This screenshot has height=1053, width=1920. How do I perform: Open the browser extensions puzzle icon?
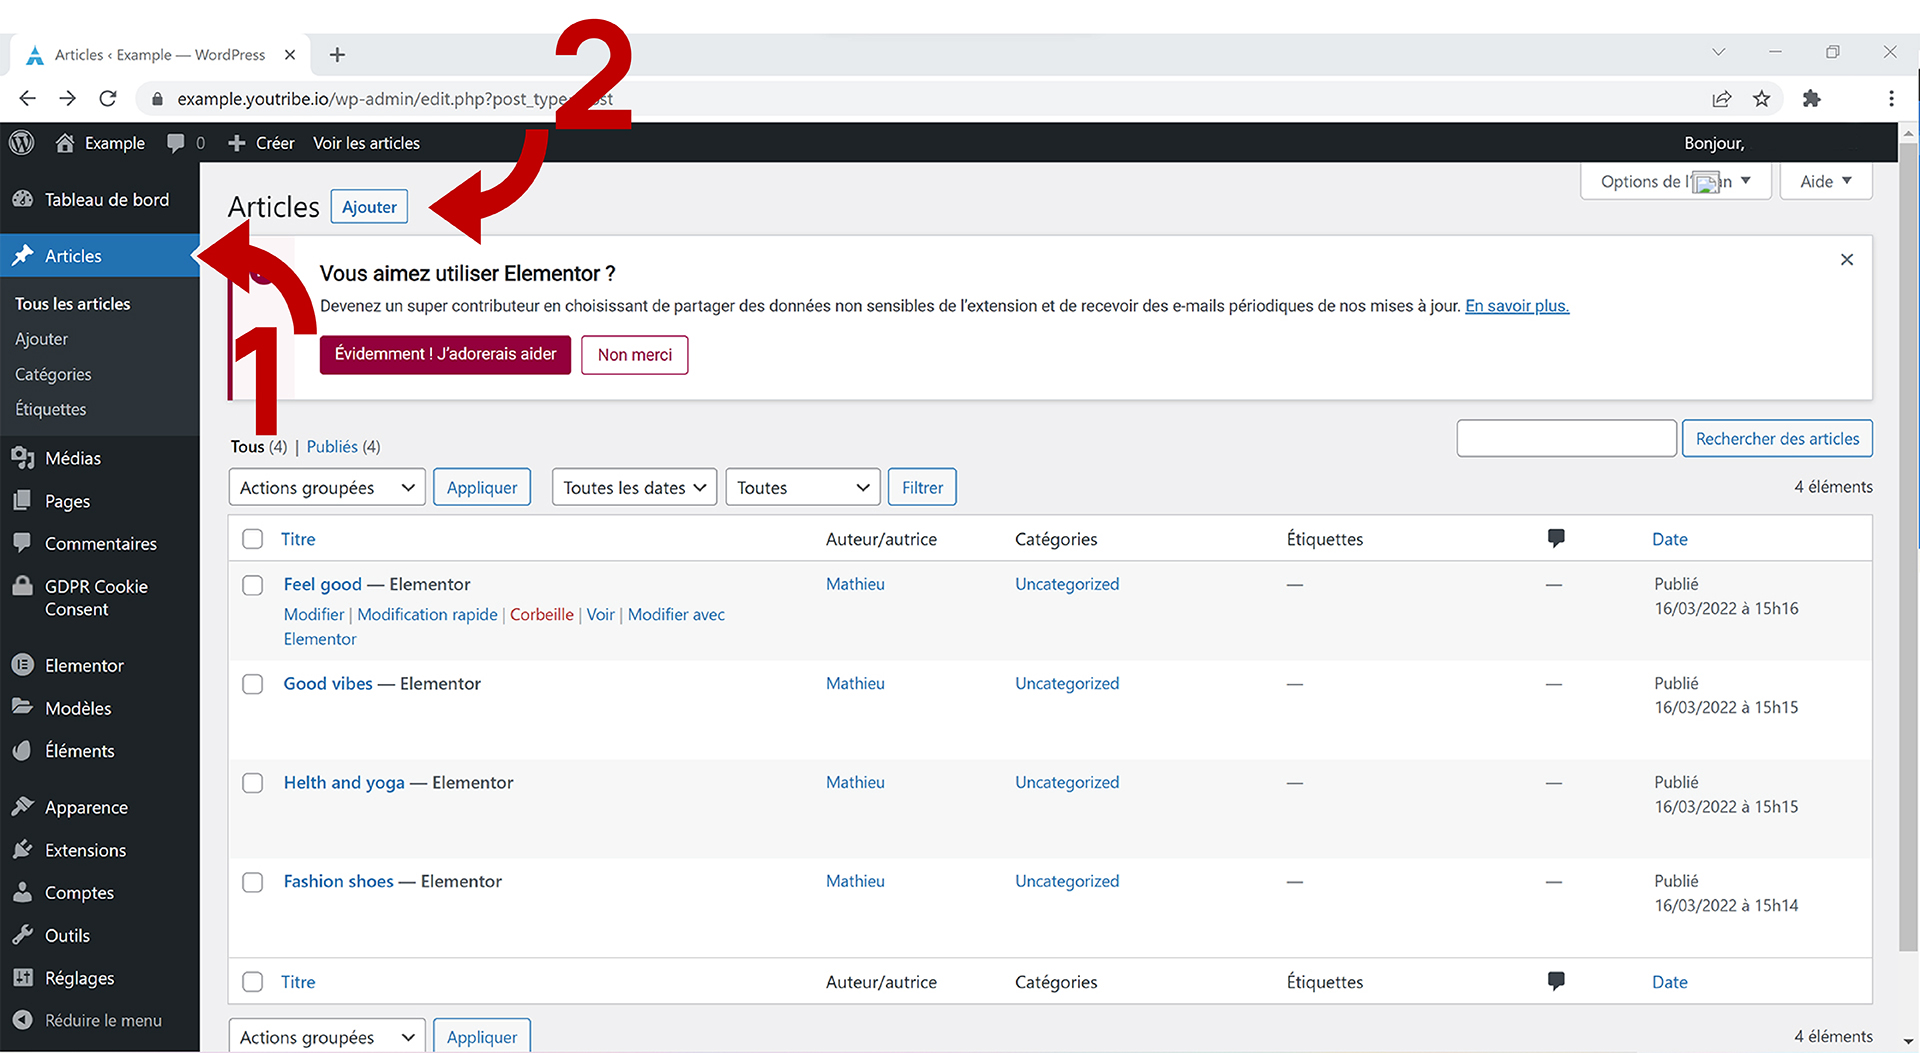click(1811, 99)
